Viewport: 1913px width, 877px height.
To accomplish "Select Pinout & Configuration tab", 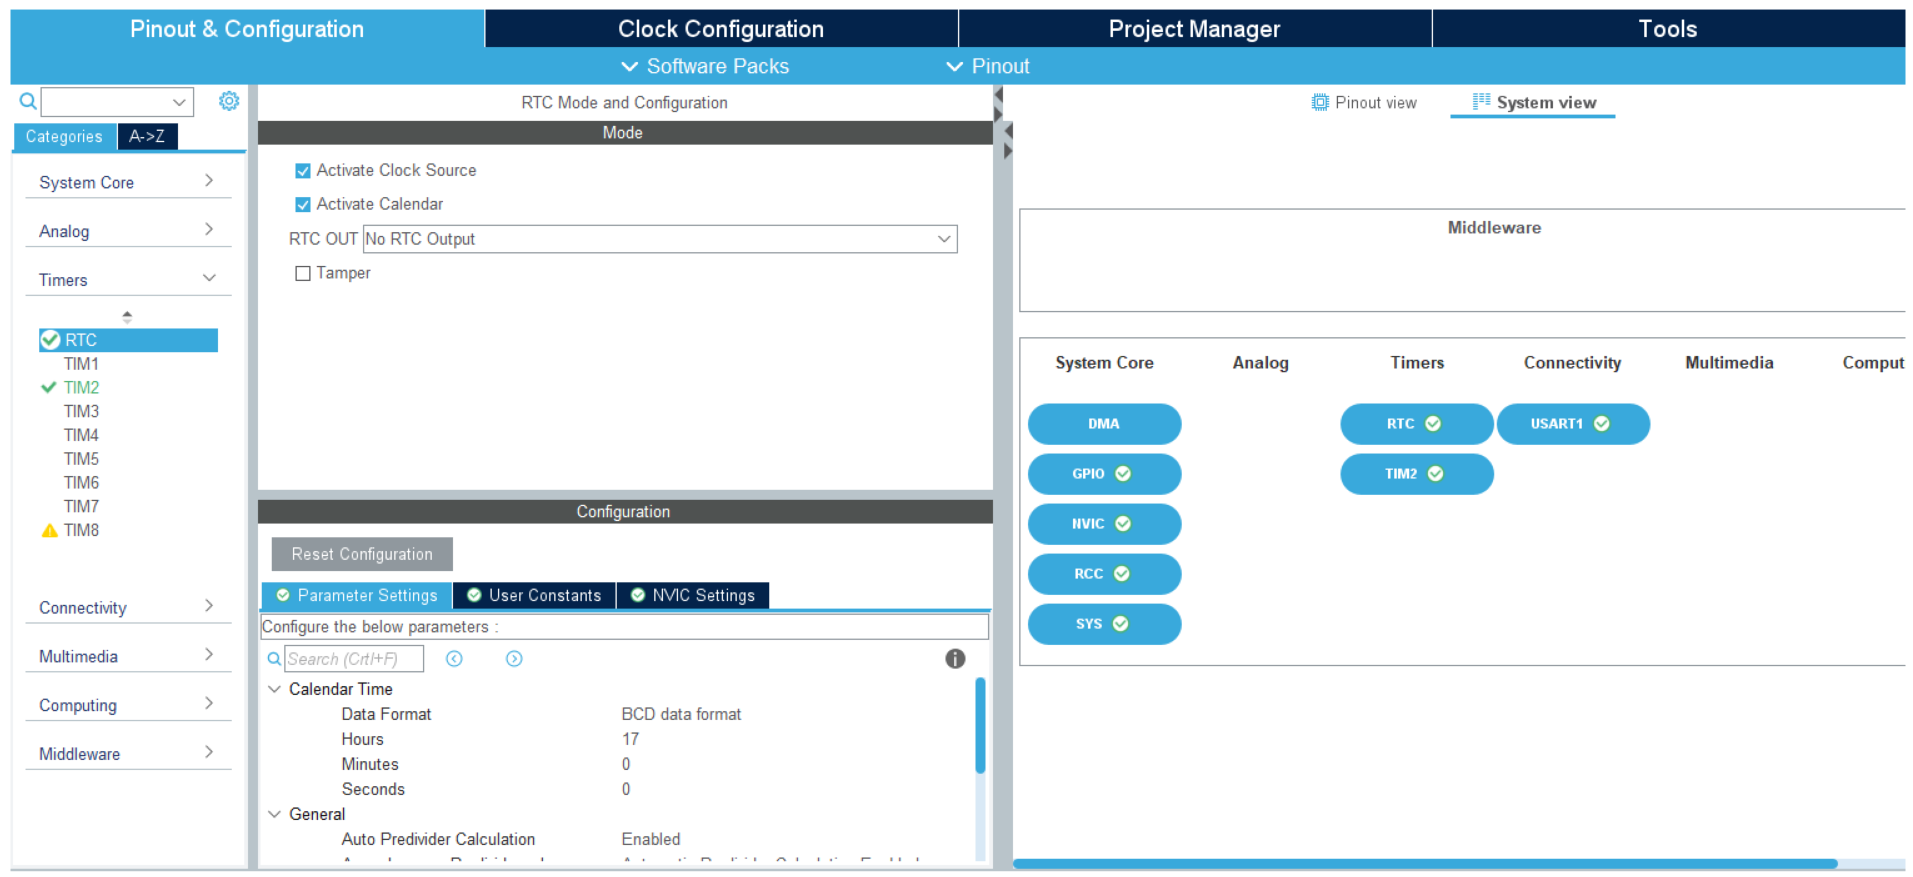I will (247, 29).
